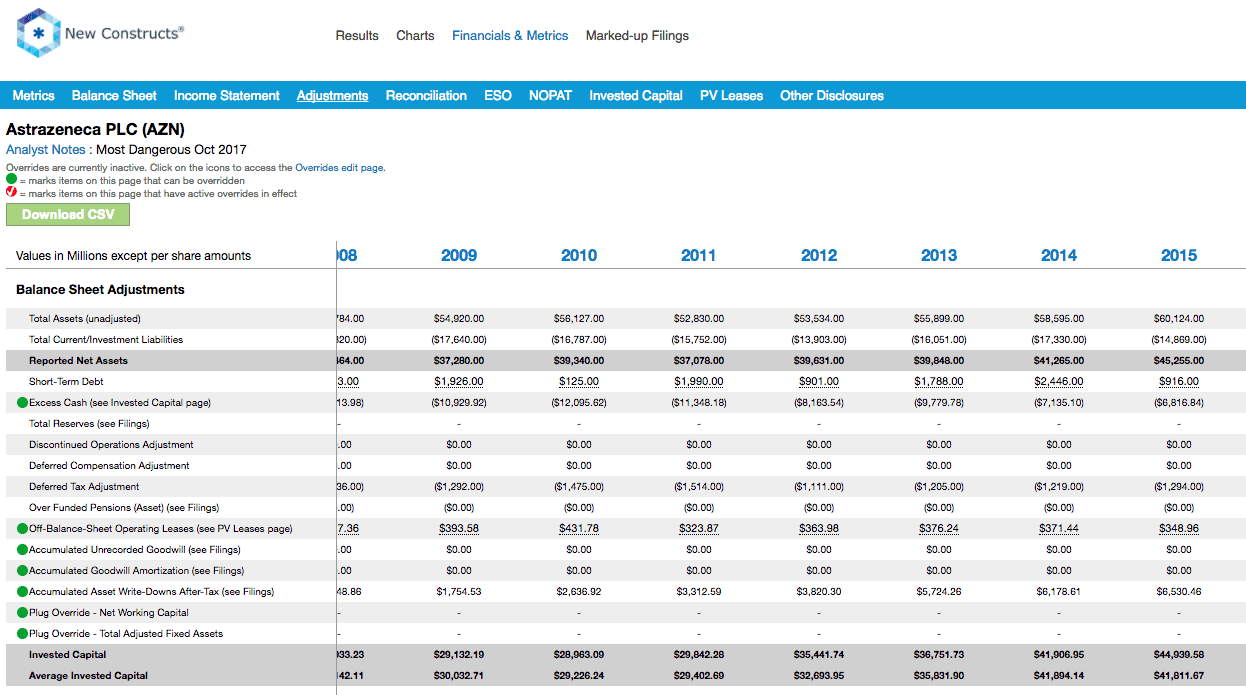Click the 2014 year column header
The height and width of the screenshot is (695, 1246).
click(1059, 256)
